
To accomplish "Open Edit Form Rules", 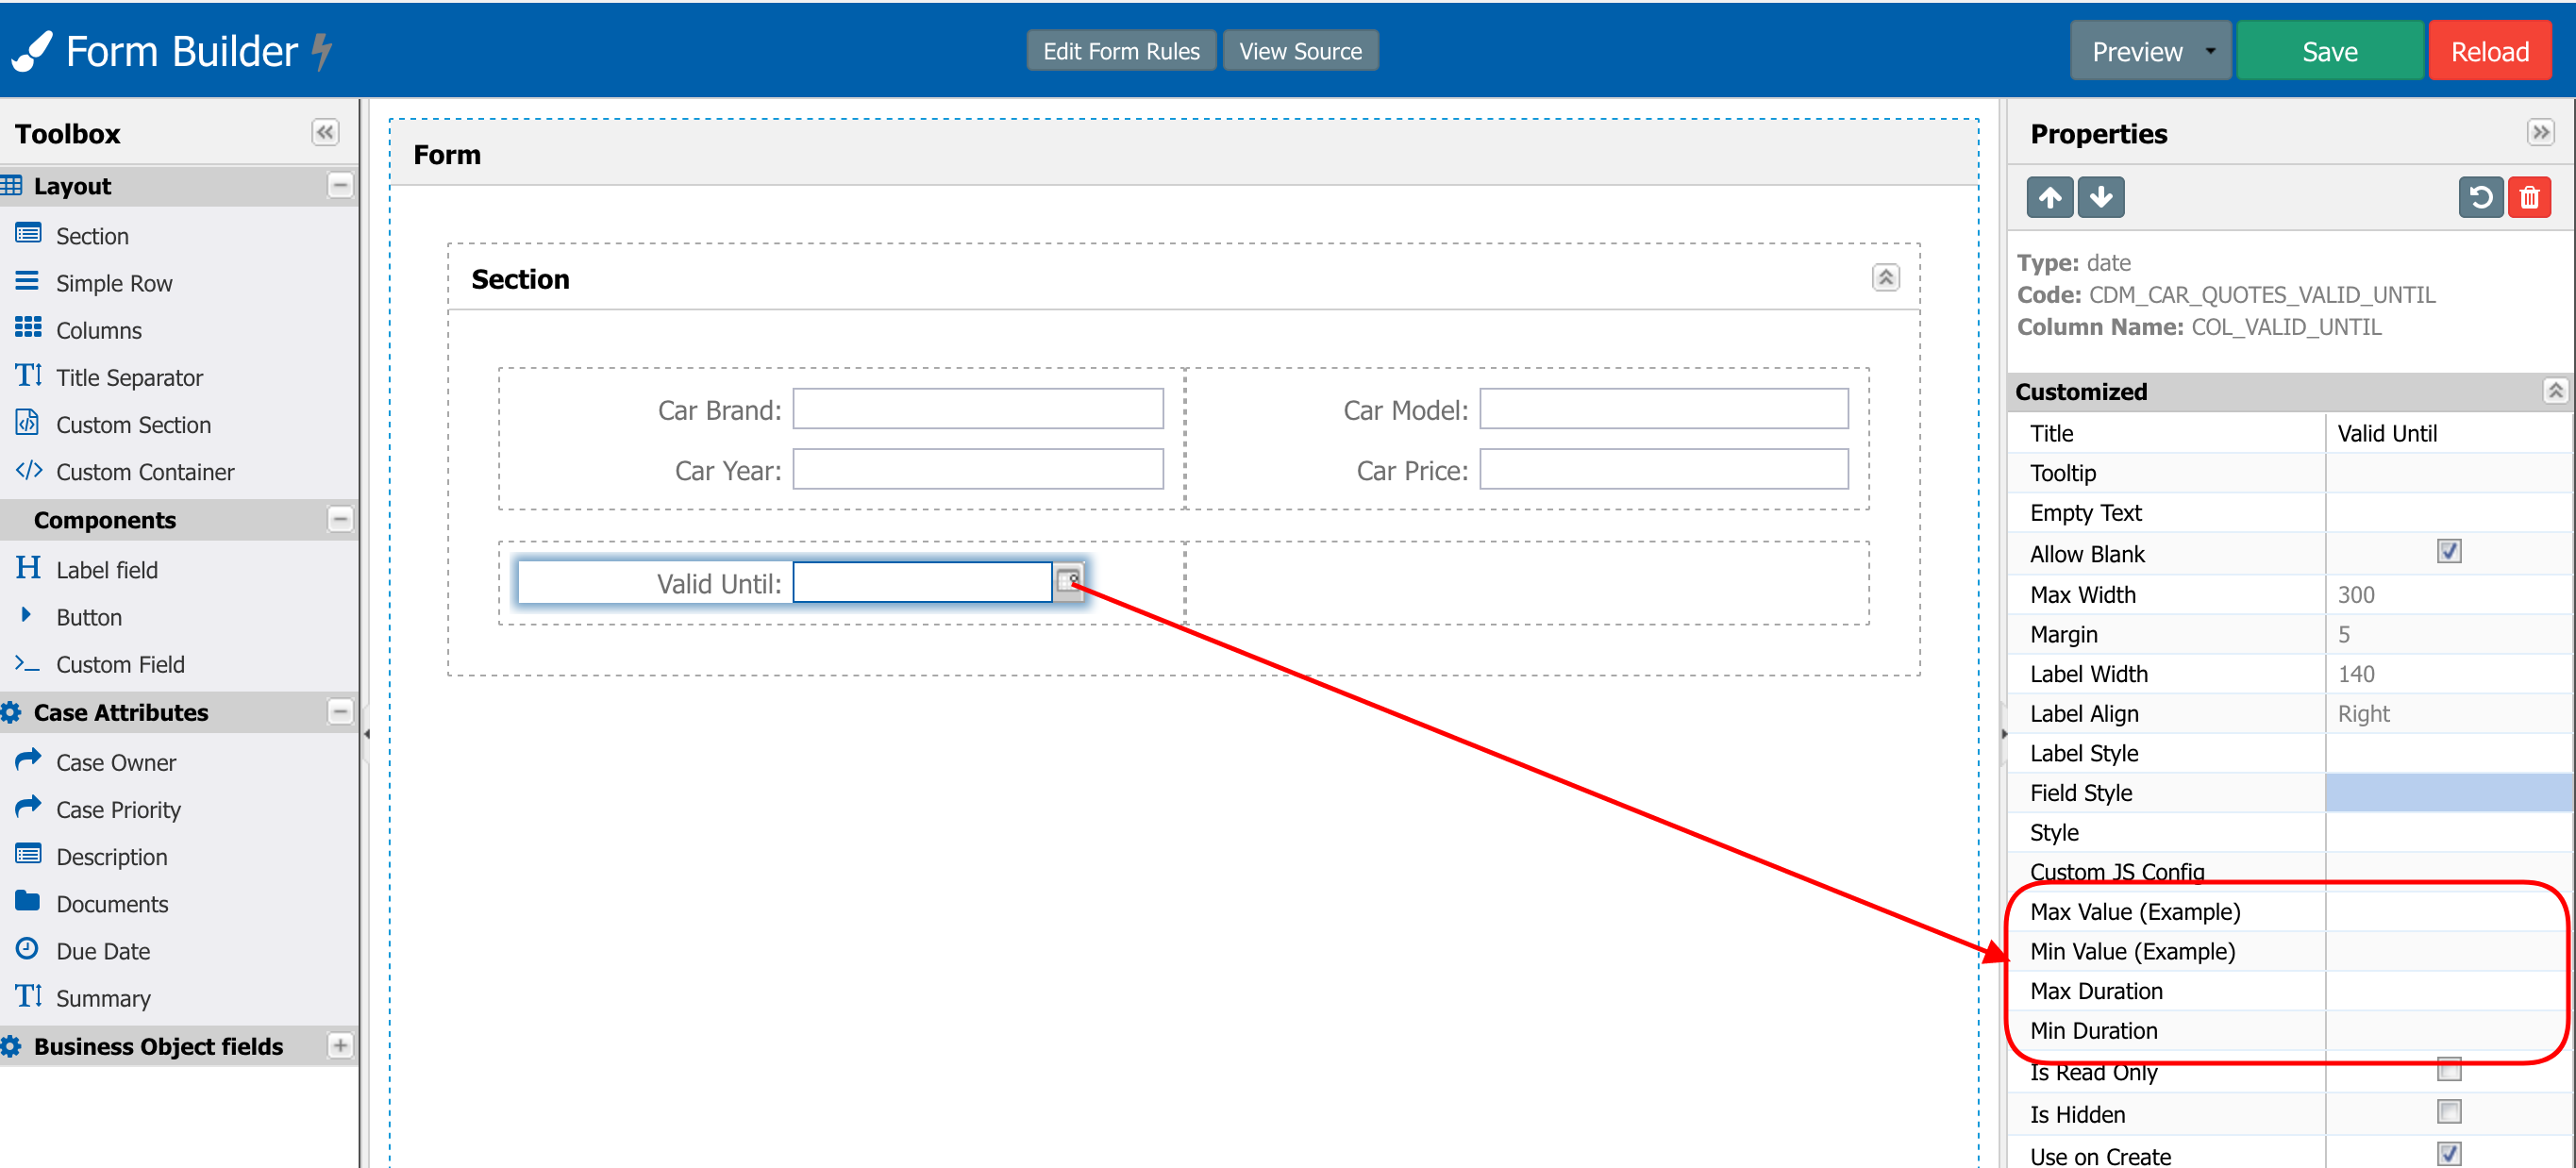I will click(1121, 51).
